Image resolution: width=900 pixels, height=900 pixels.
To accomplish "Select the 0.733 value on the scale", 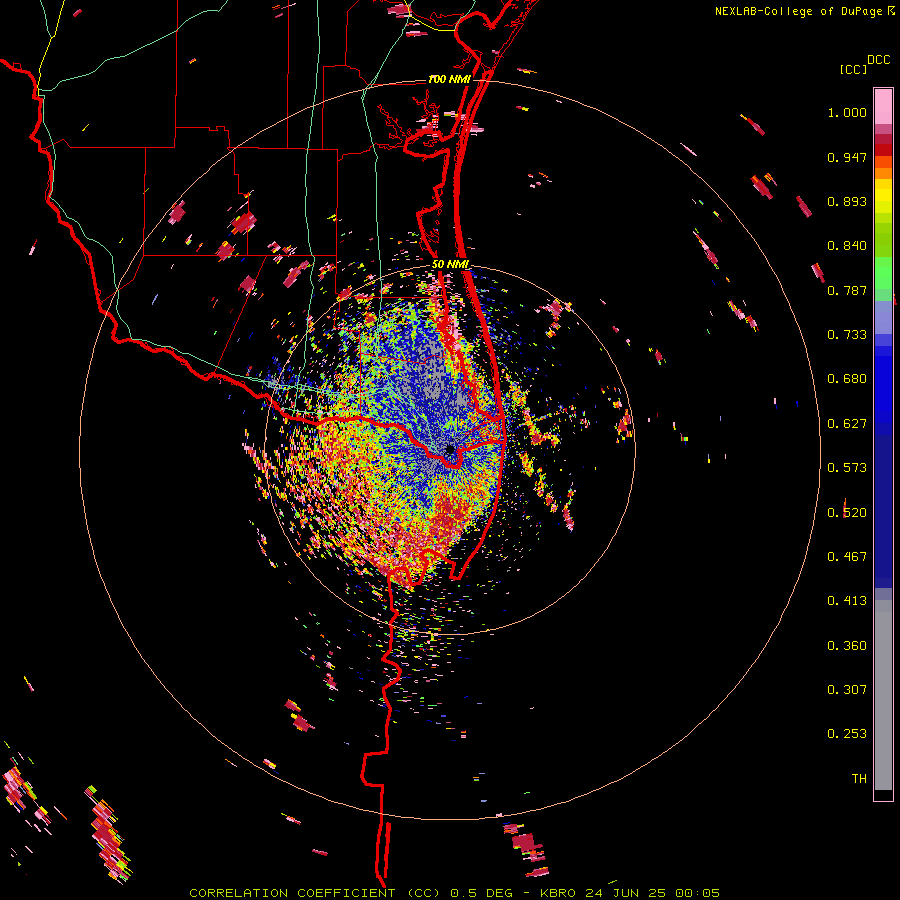I will click(847, 335).
